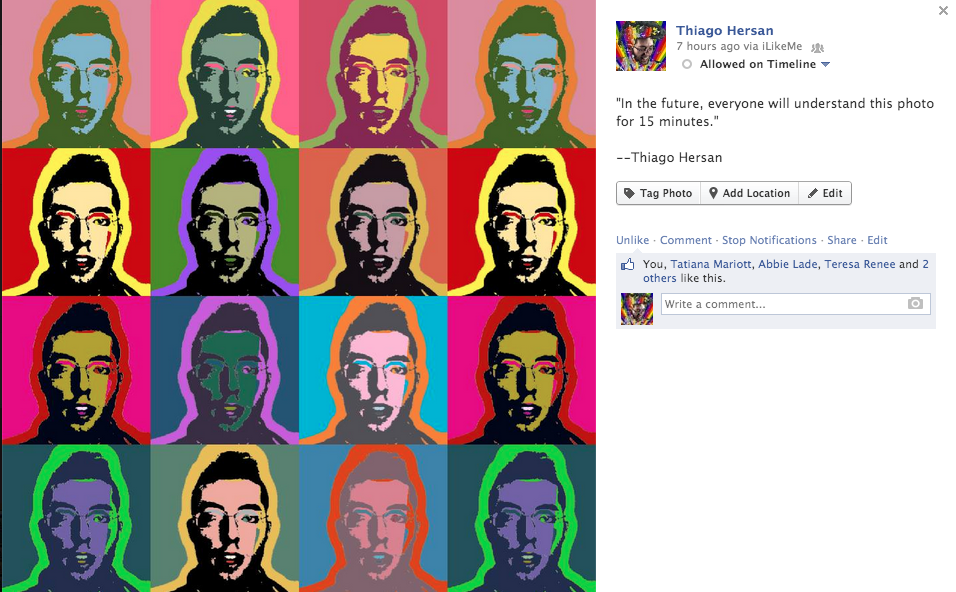Click the location pin icon
Image resolution: width=956 pixels, height=592 pixels.
point(713,193)
